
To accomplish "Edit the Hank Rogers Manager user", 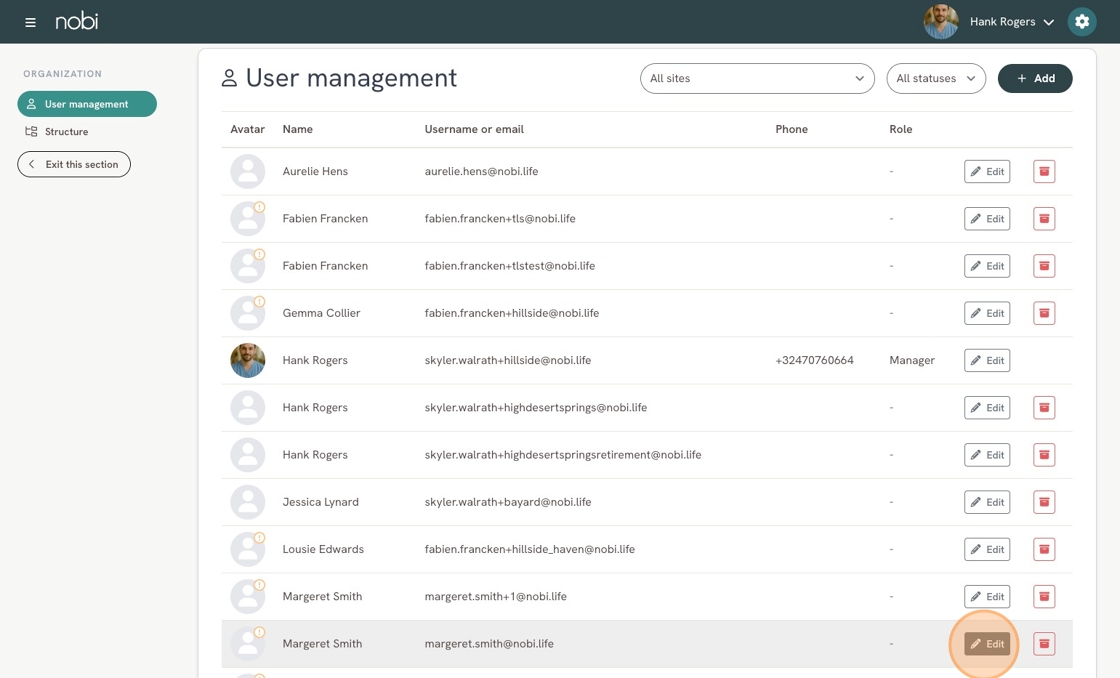I will click(x=986, y=360).
